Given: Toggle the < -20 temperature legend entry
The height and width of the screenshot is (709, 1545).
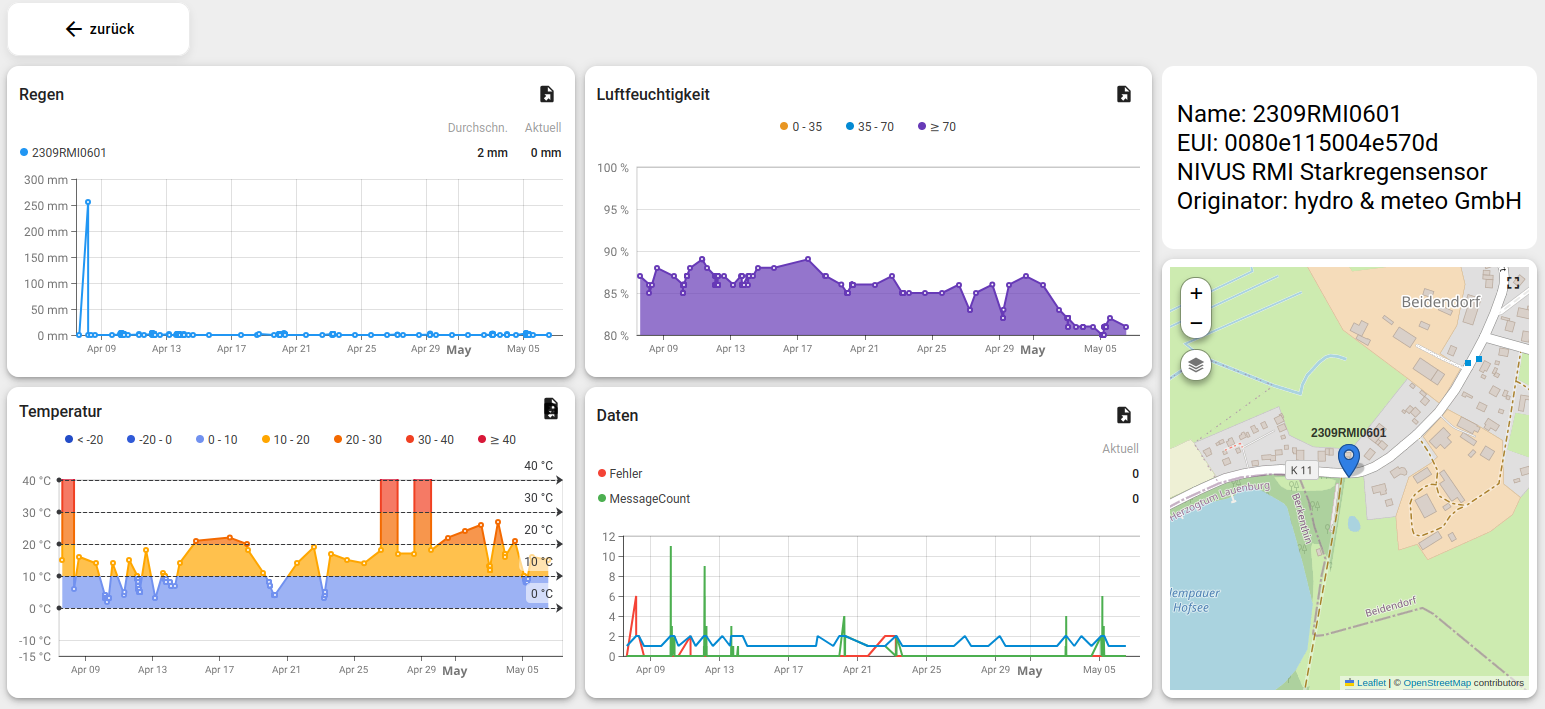Looking at the screenshot, I should pyautogui.click(x=85, y=440).
